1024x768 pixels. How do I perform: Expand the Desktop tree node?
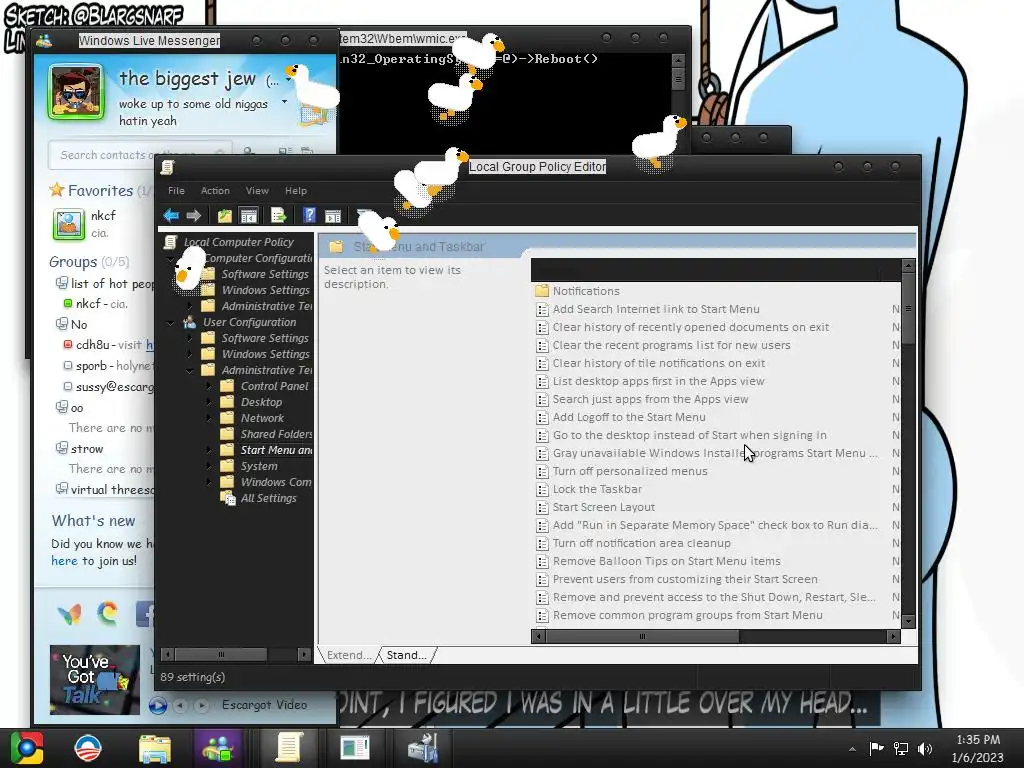click(x=209, y=402)
